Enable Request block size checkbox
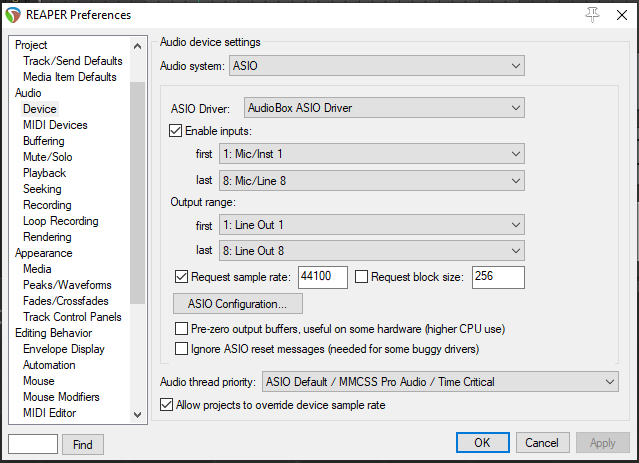 (x=361, y=277)
